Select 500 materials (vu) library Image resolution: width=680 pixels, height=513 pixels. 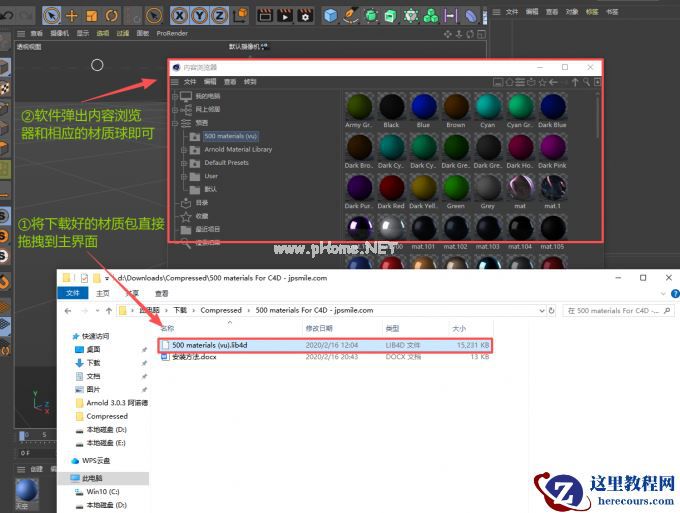tap(230, 136)
